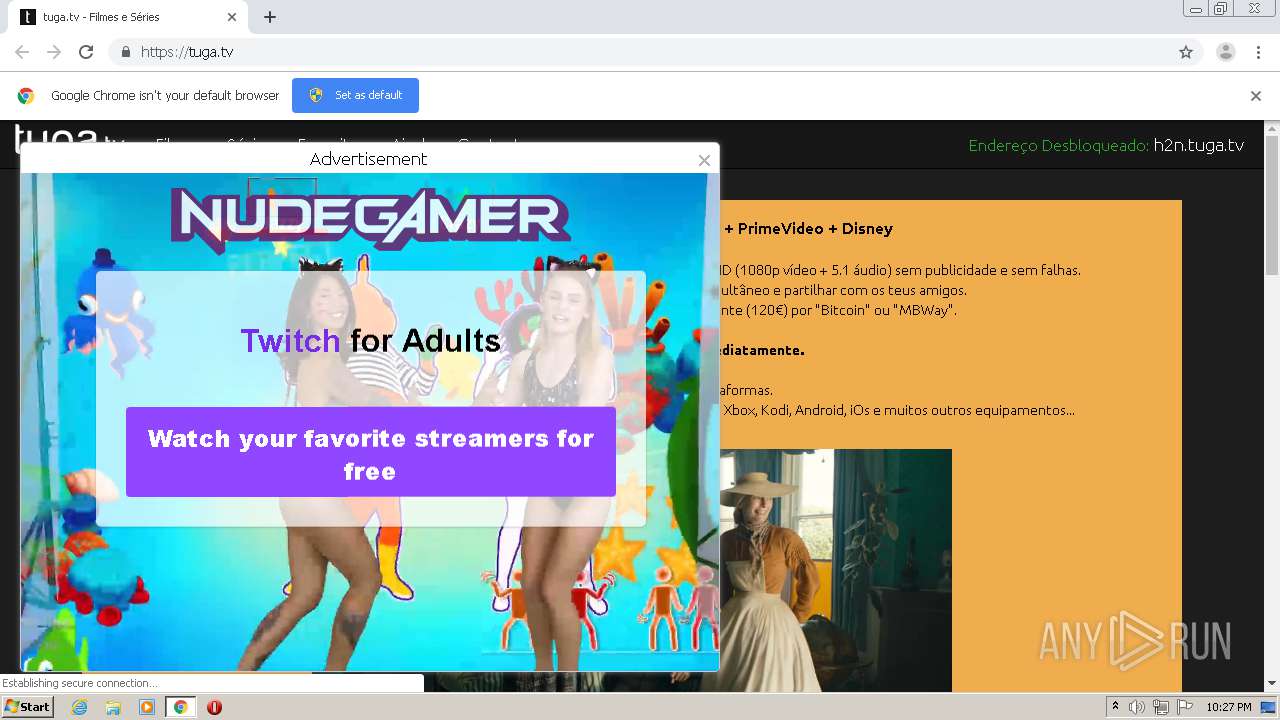This screenshot has width=1280, height=720.
Task: Close the Advertisement popup
Action: [x=704, y=160]
